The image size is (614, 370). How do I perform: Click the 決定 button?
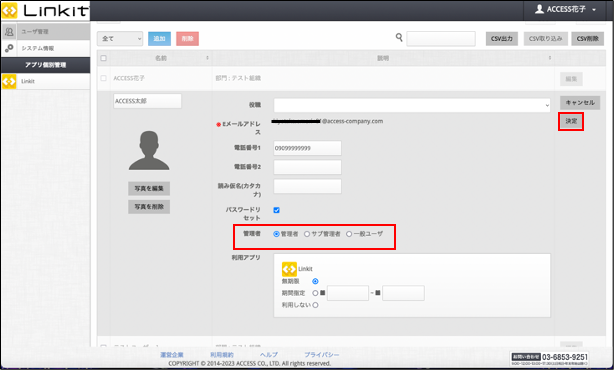(571, 121)
